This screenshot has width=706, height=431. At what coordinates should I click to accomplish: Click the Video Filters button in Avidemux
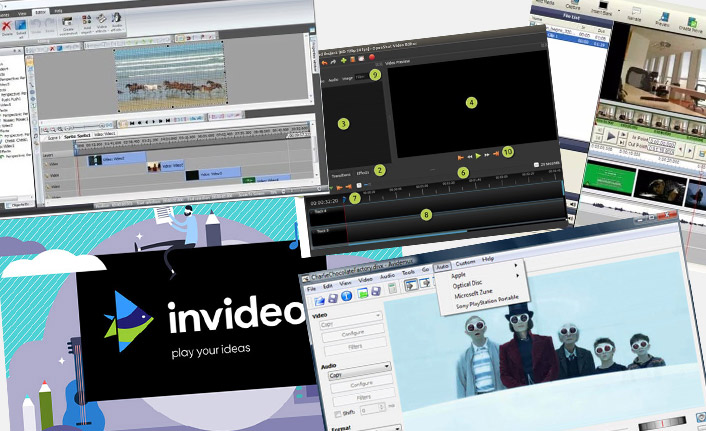(355, 346)
